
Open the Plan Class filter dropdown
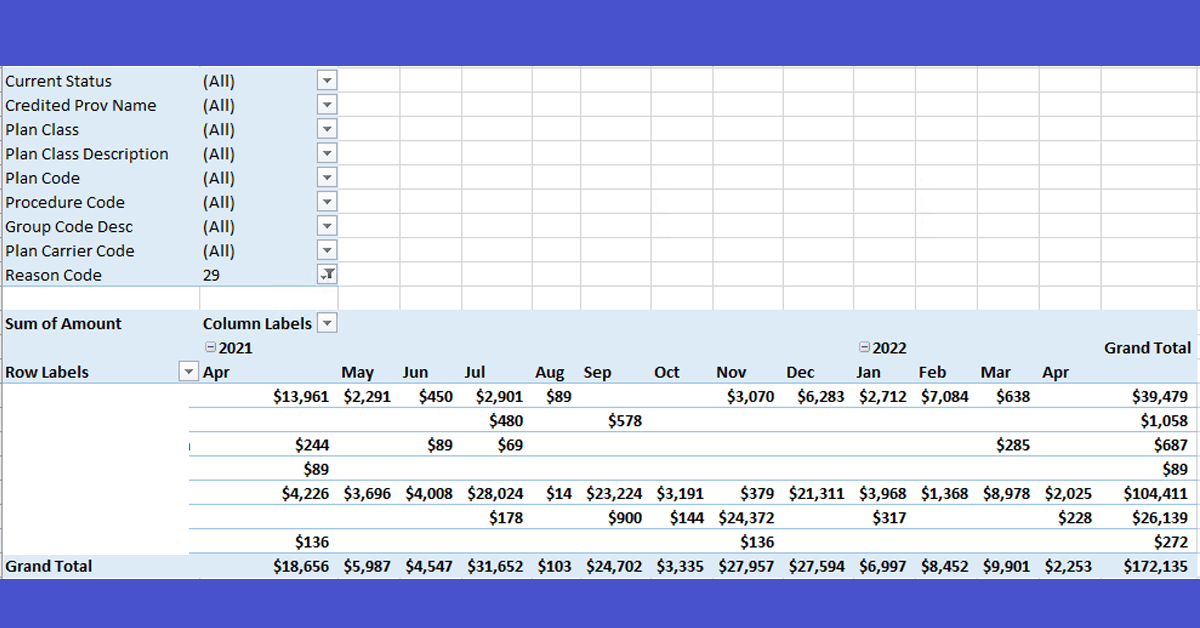(327, 129)
